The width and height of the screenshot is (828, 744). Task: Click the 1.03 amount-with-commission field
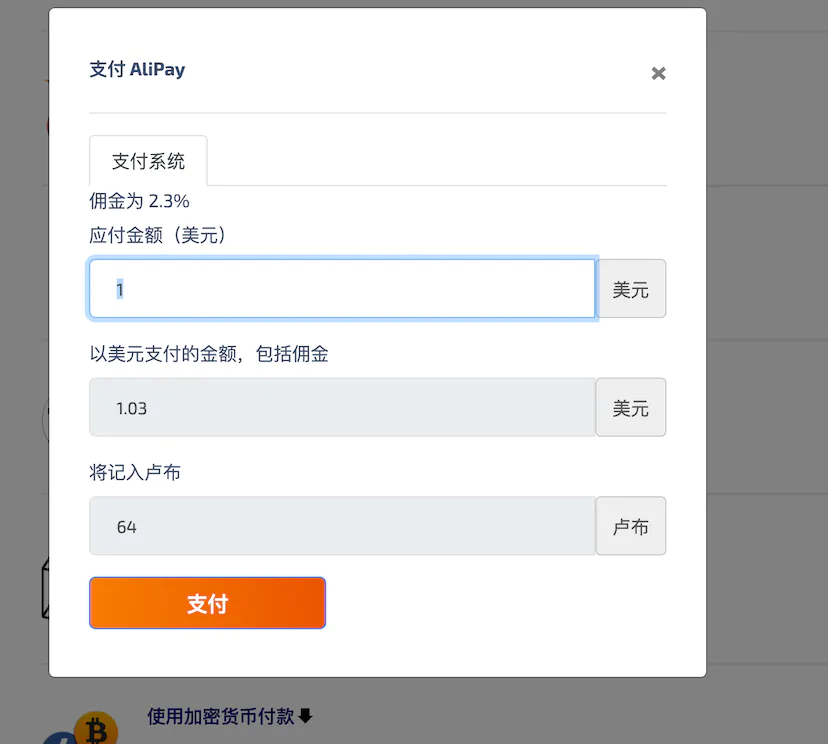[x=342, y=407]
